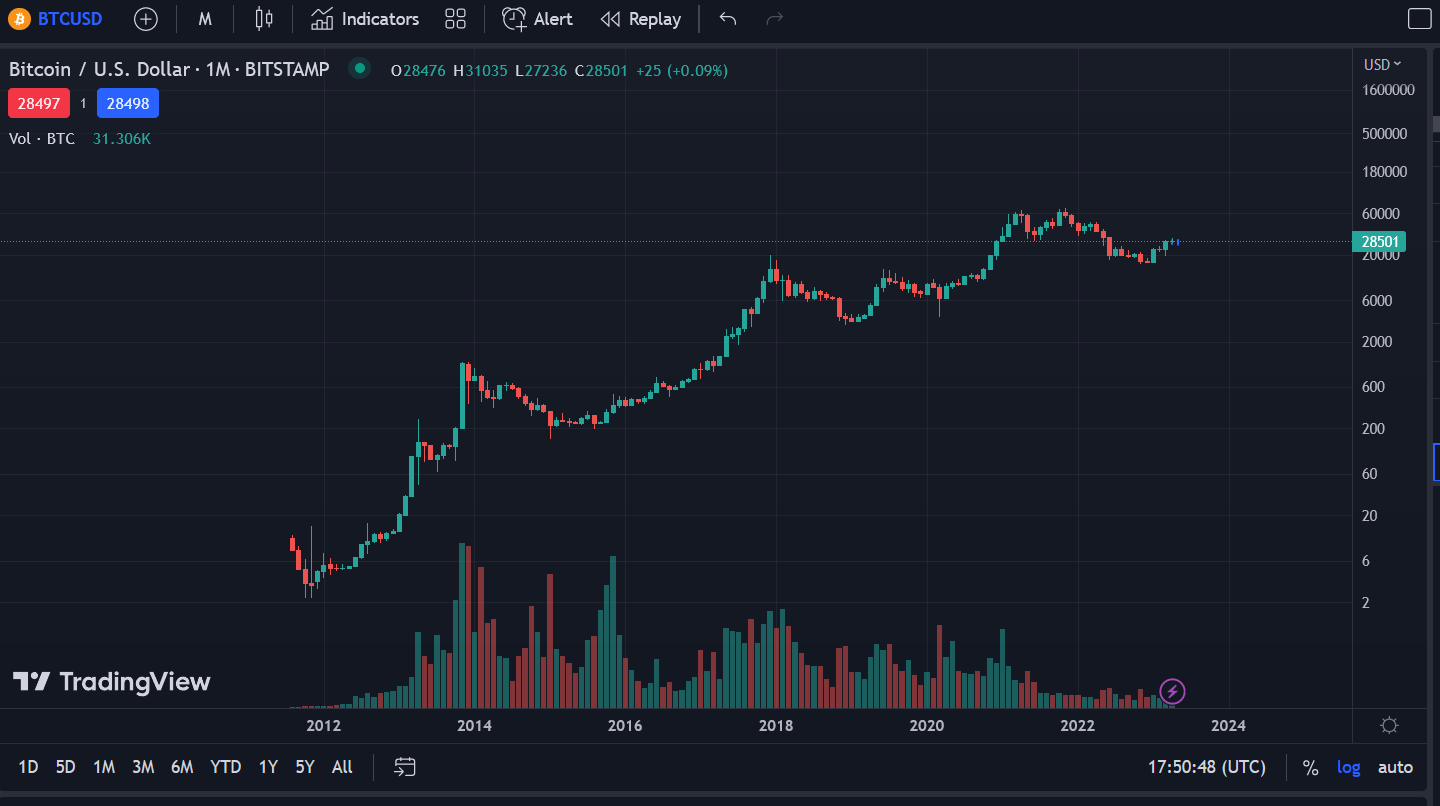Open the Indicators panel
The height and width of the screenshot is (806, 1440).
[365, 19]
